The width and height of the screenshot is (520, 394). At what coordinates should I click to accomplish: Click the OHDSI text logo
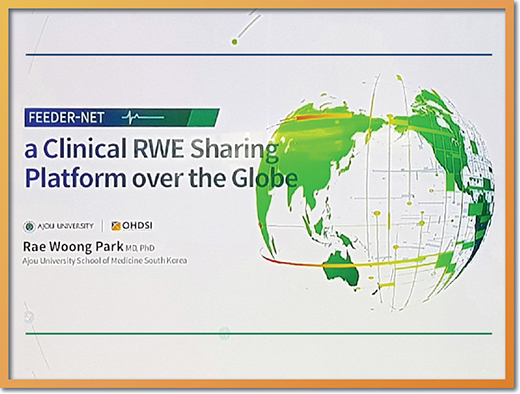click(x=137, y=226)
